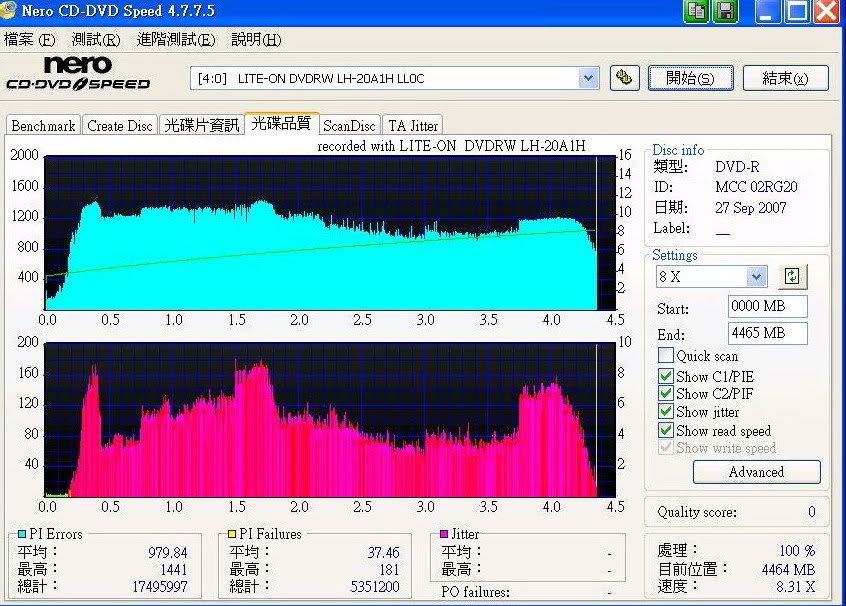
Task: Switch to the Create Disc tab
Action: coord(120,126)
